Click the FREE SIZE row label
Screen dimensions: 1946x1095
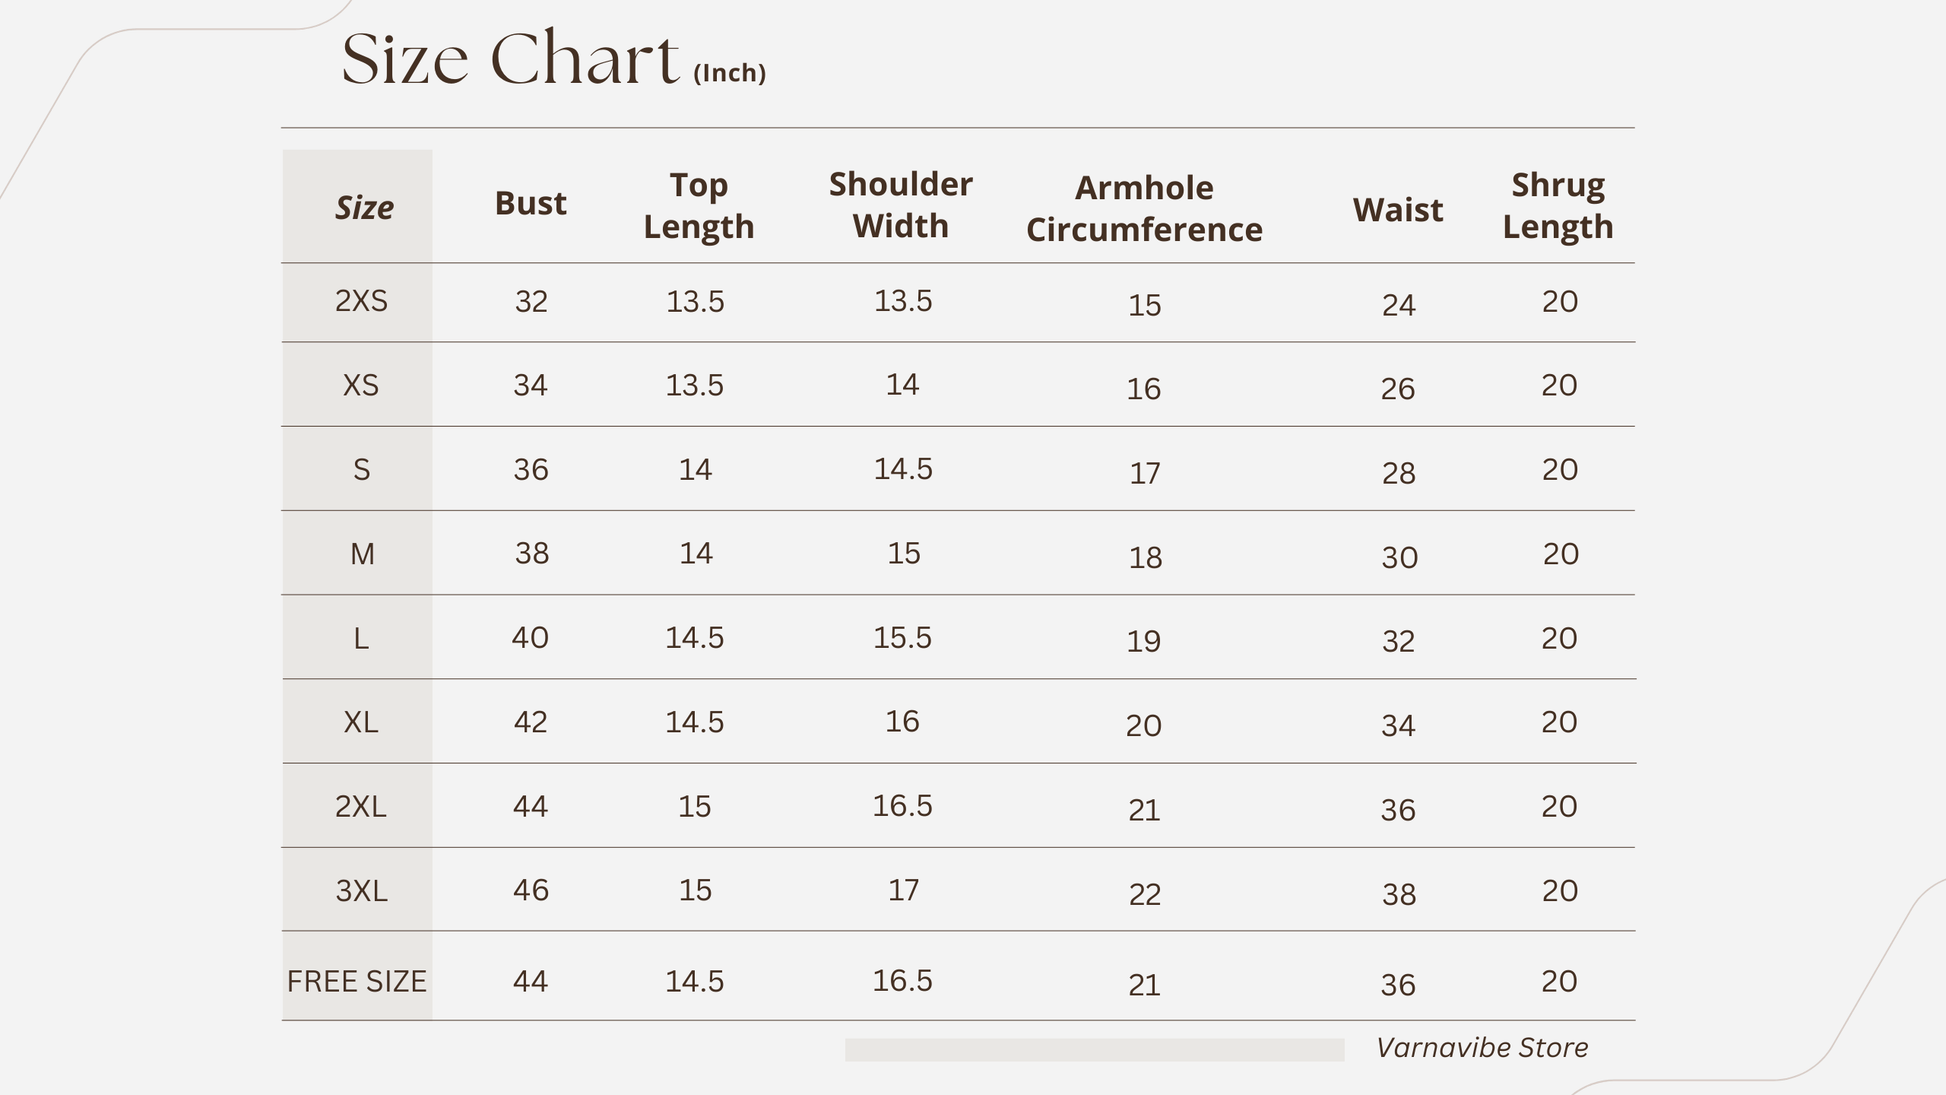(x=357, y=982)
